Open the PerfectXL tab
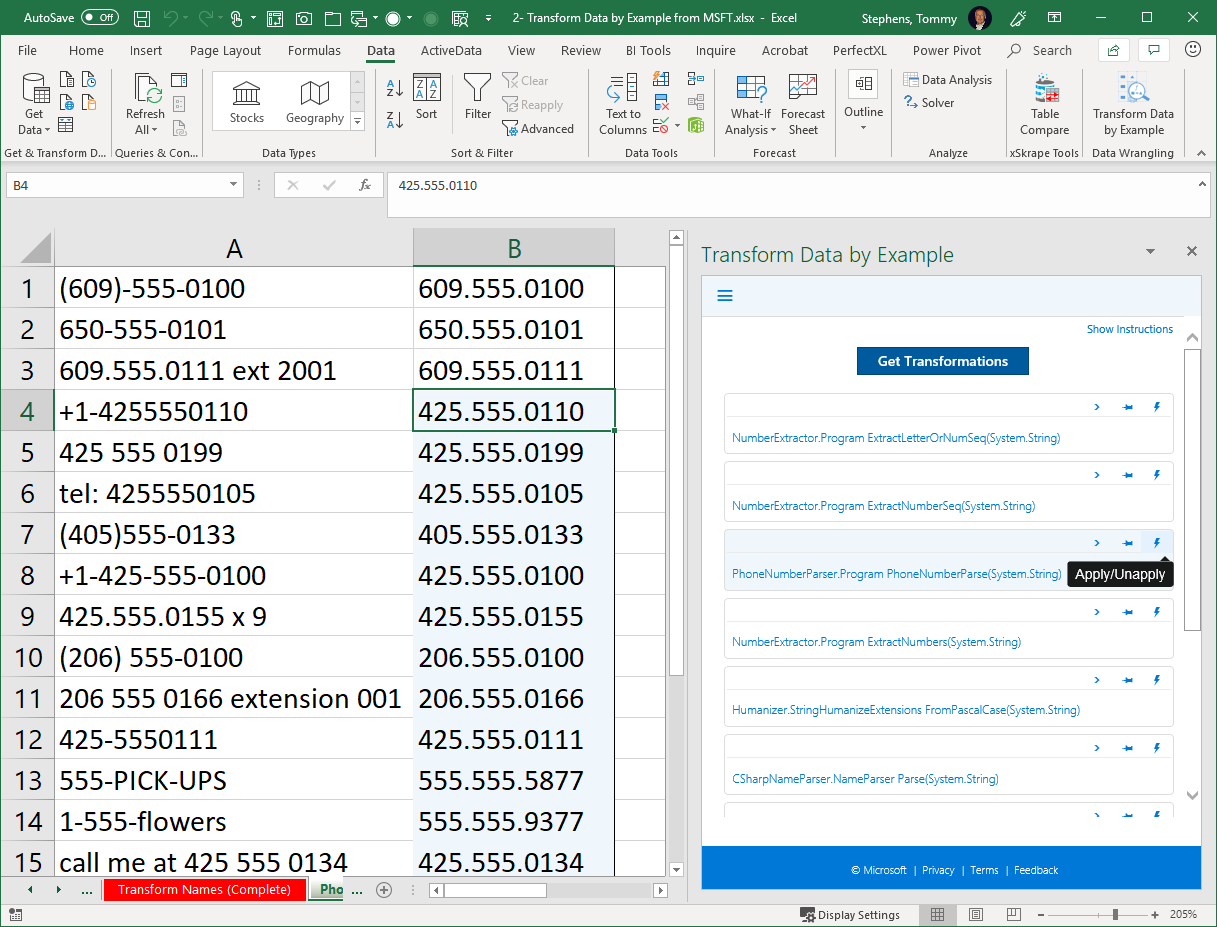 pyautogui.click(x=861, y=50)
